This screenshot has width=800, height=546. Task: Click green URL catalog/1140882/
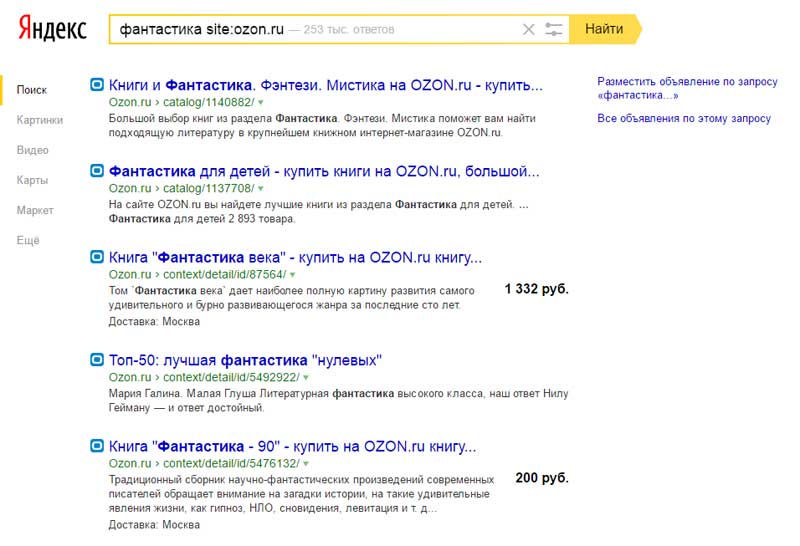(x=209, y=102)
